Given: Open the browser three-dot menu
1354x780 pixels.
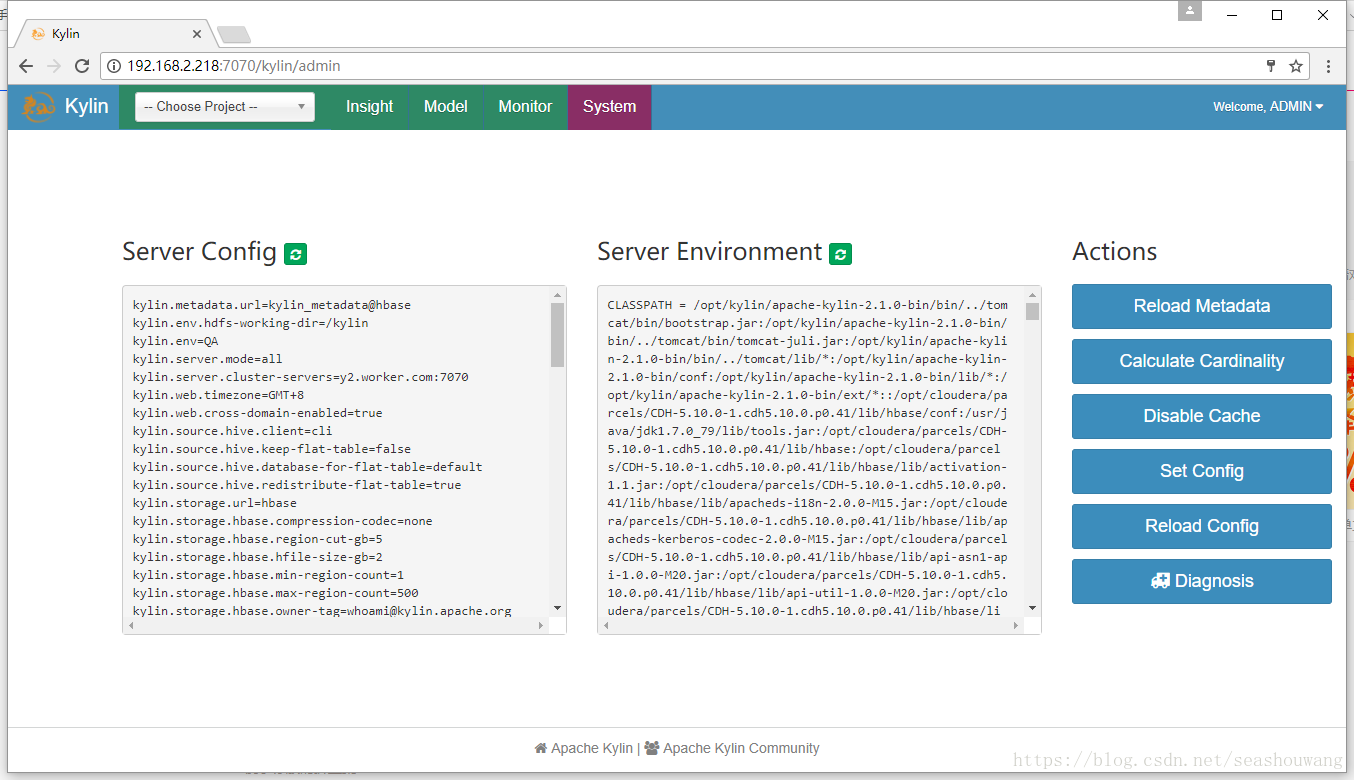Looking at the screenshot, I should 1328,66.
